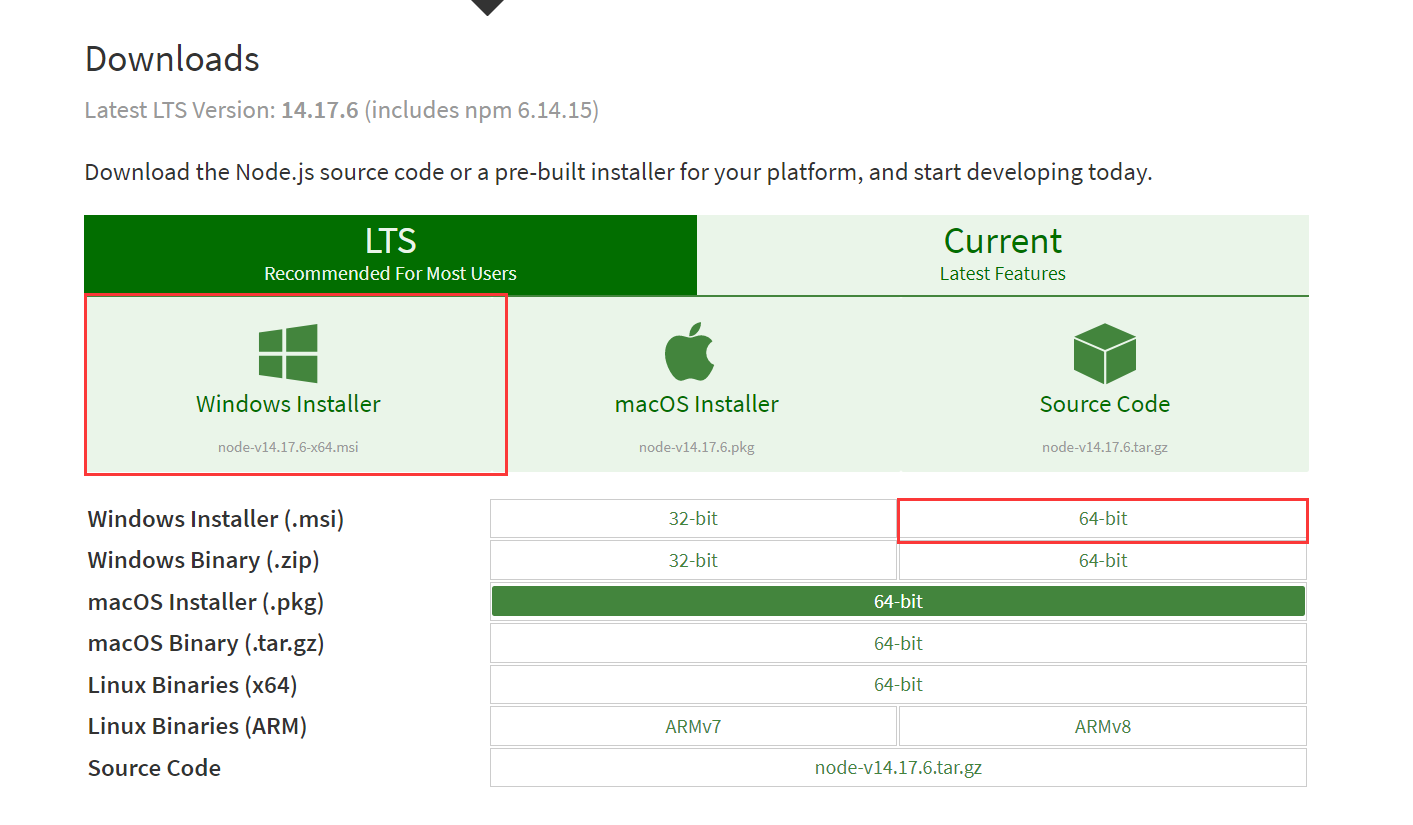
Task: Click the 14.17.6 LTS version number
Action: point(319,110)
